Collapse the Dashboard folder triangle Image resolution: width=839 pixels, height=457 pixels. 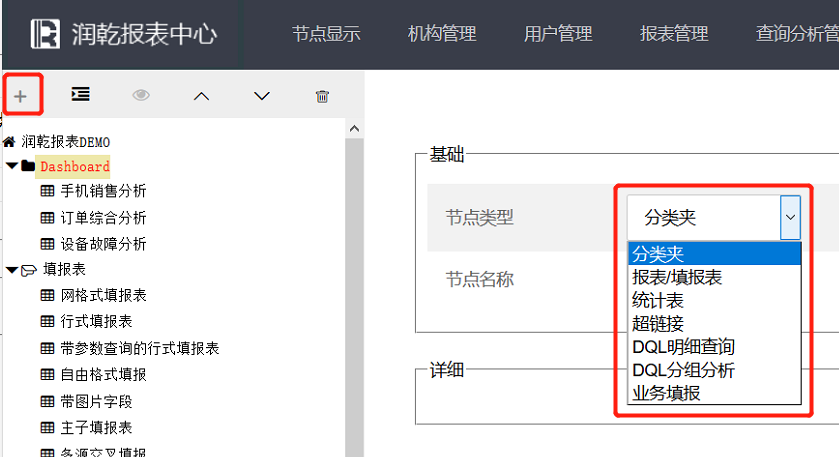(12, 166)
